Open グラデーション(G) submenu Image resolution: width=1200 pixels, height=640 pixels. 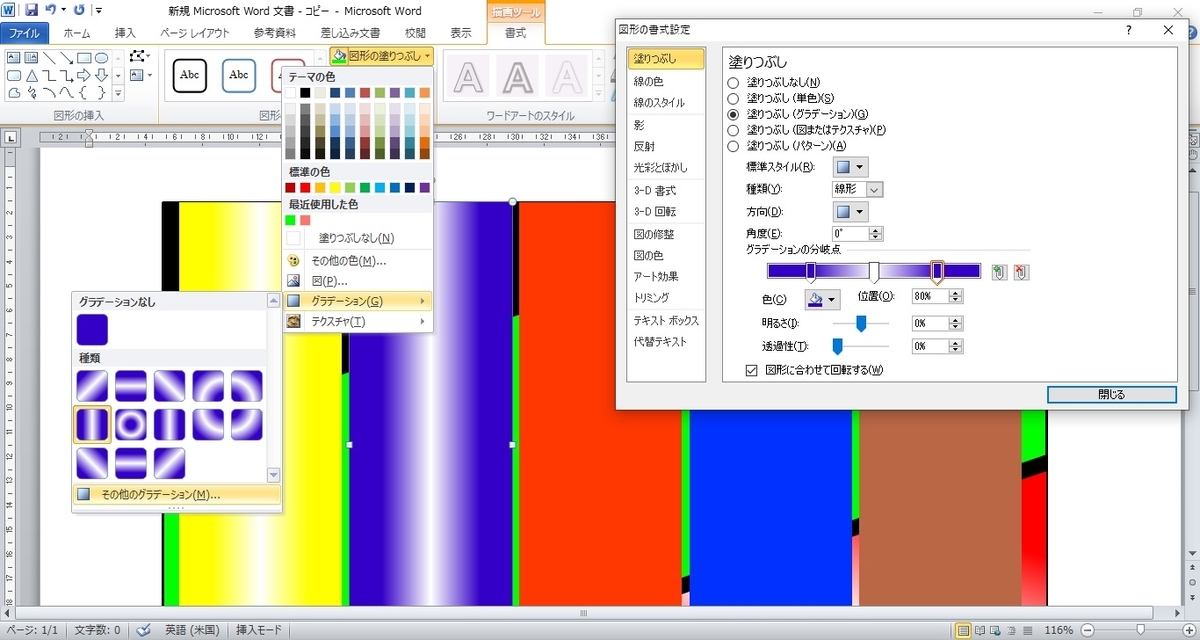click(x=358, y=301)
